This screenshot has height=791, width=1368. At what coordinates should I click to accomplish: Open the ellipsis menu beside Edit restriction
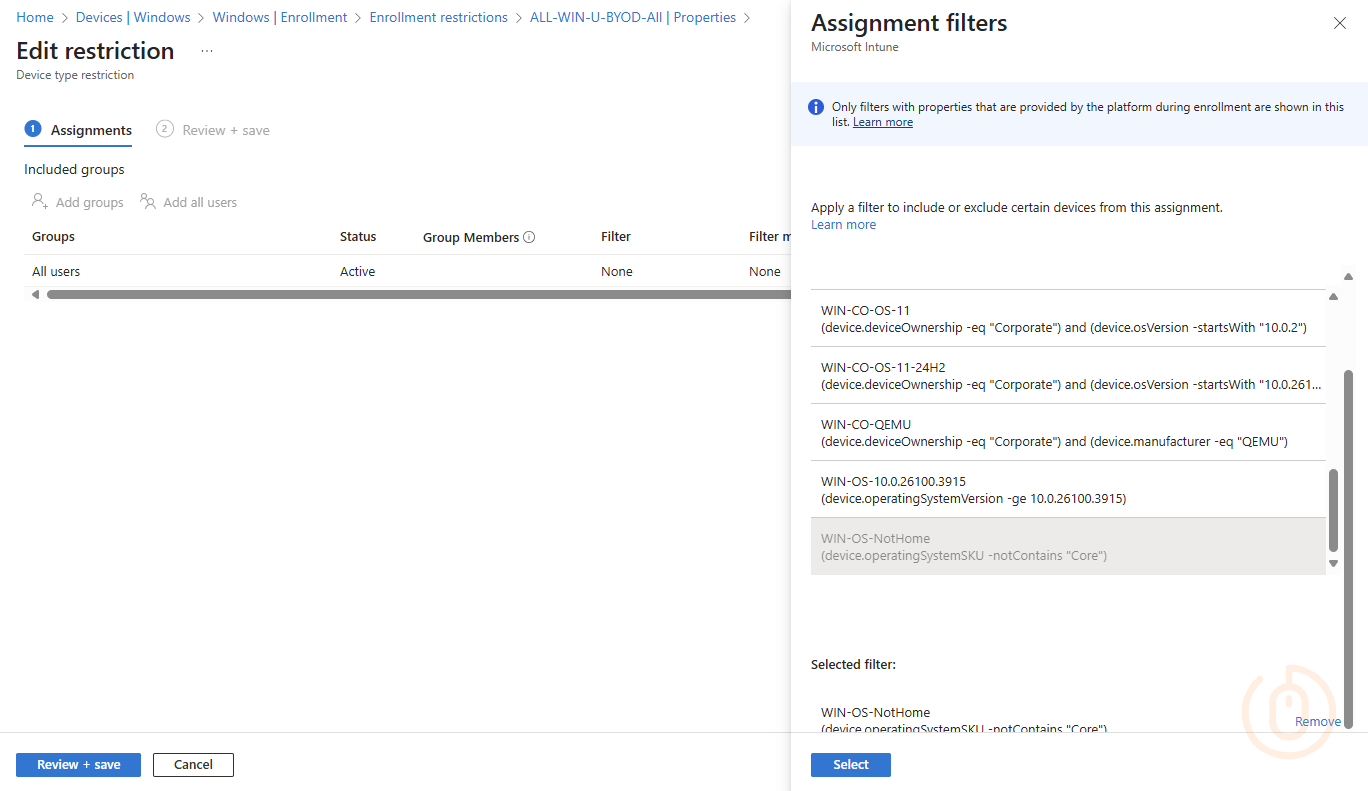pos(207,51)
